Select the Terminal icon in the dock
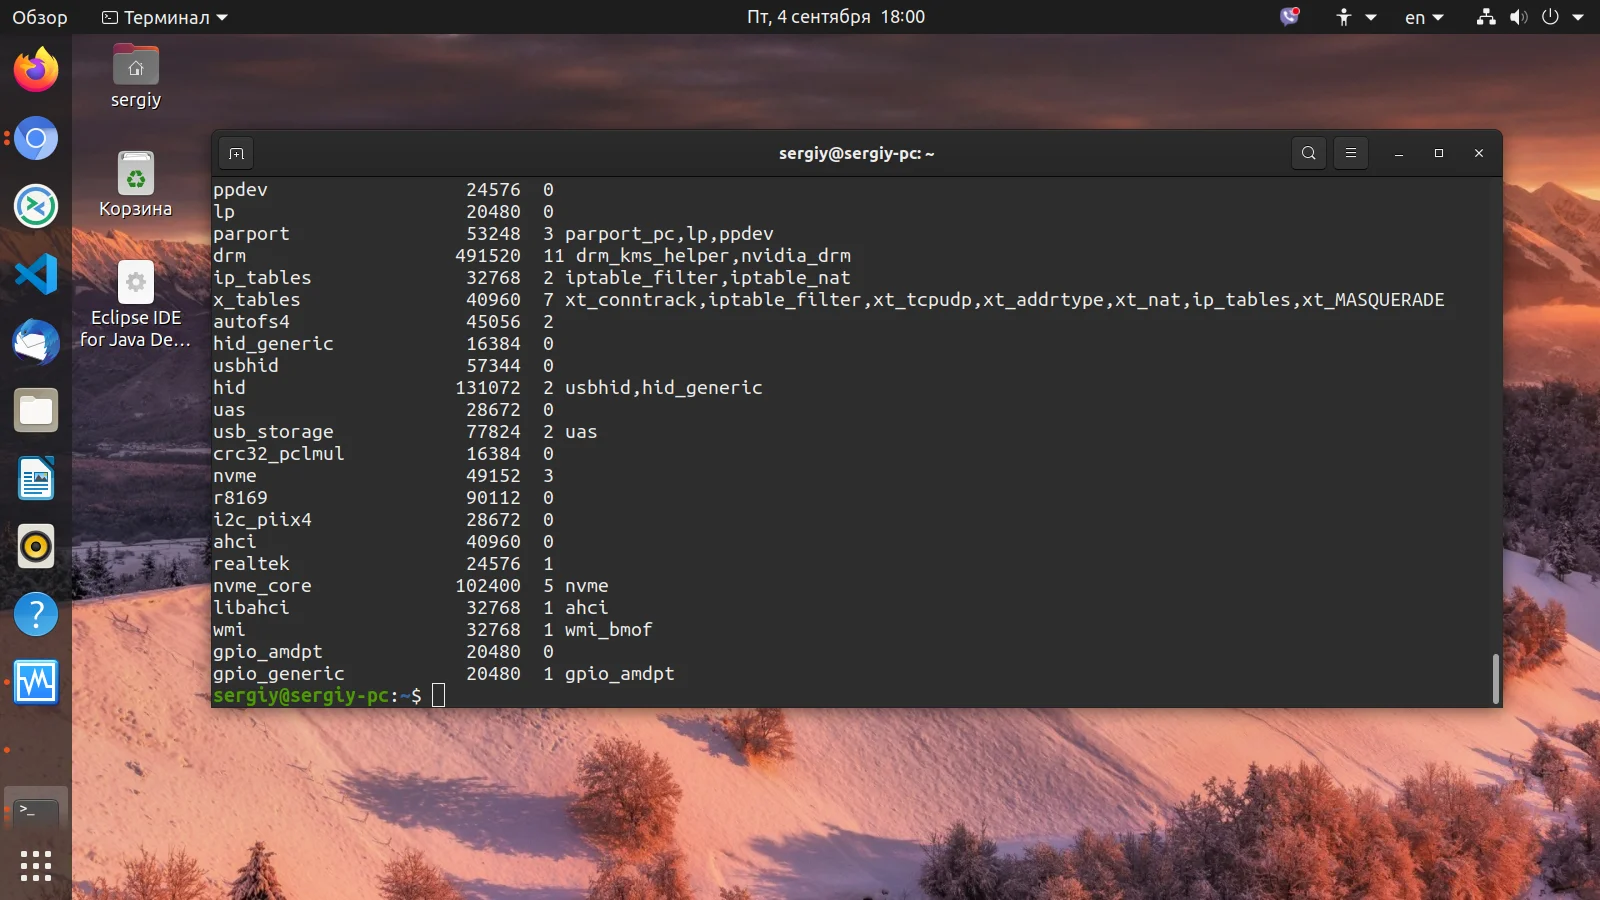The width and height of the screenshot is (1600, 900). (x=36, y=812)
